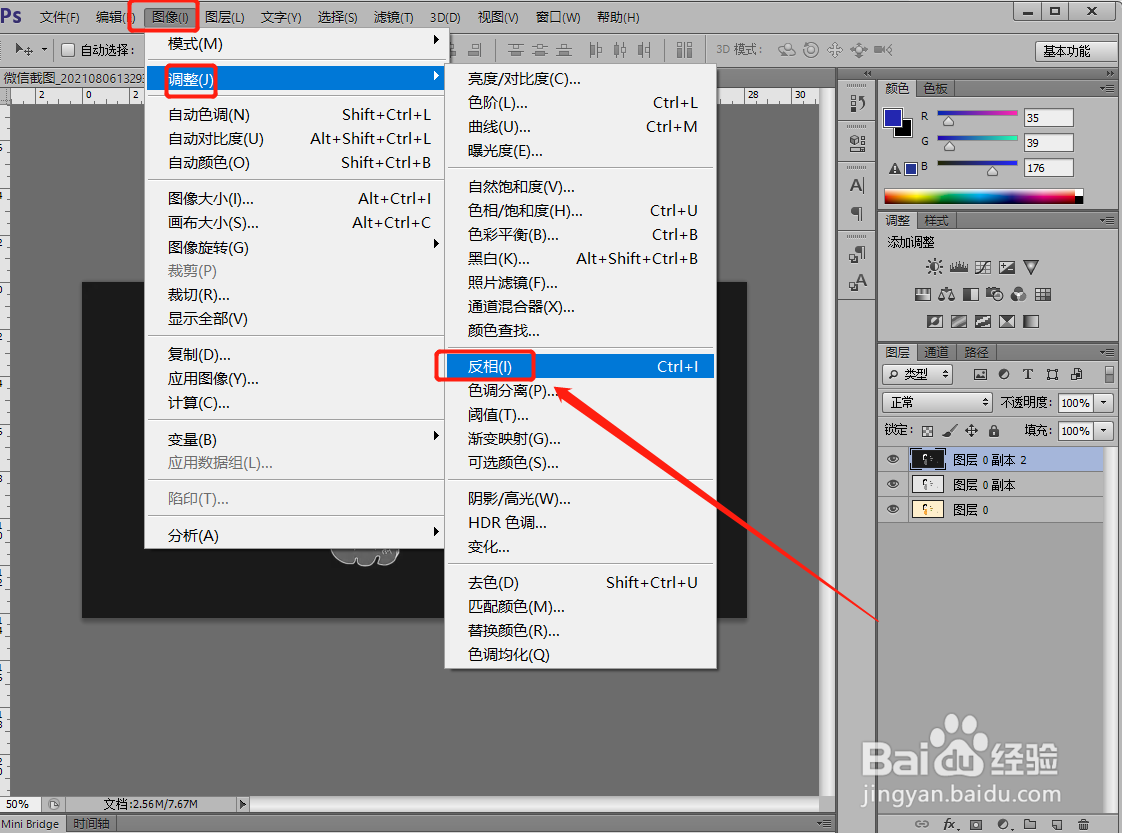This screenshot has height=833, width=1122.
Task: Click the type filter T icon in Layers panel
Action: click(x=1028, y=374)
